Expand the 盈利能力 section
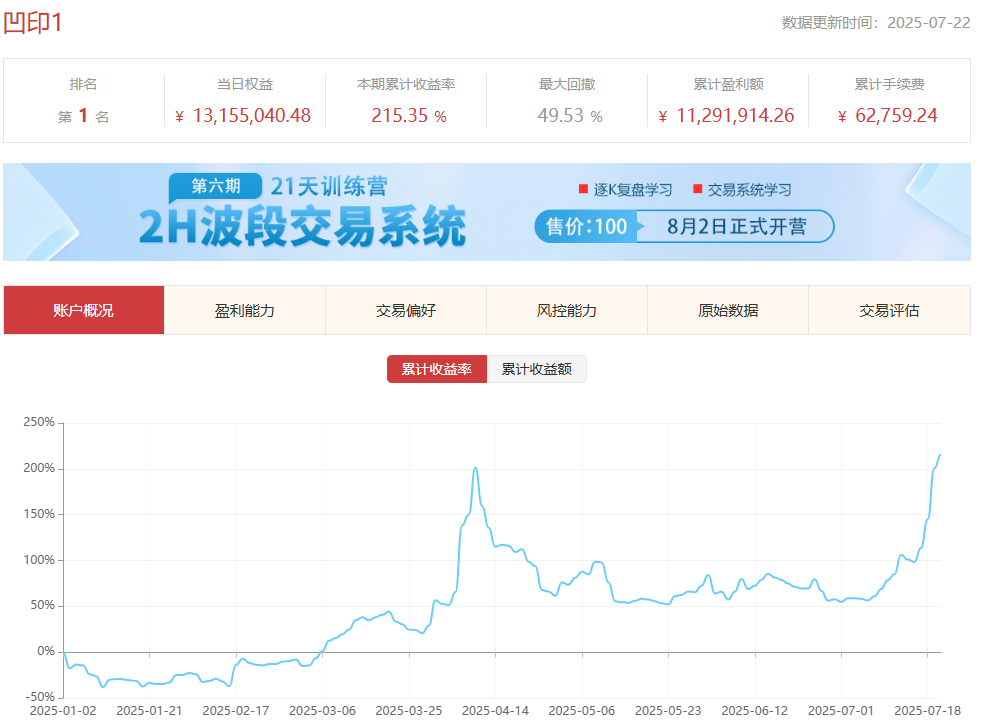The width and height of the screenshot is (981, 727). pyautogui.click(x=245, y=310)
